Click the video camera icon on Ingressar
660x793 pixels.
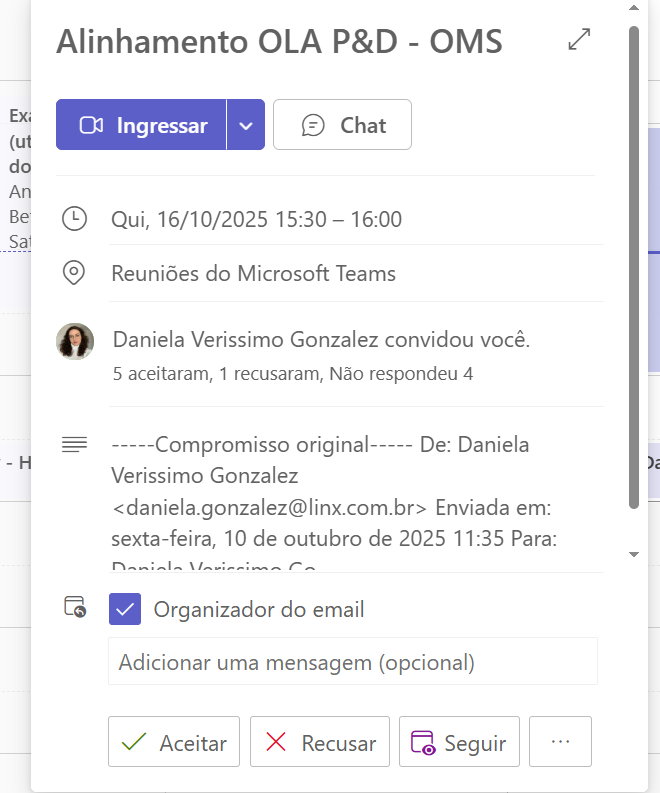[x=92, y=125]
